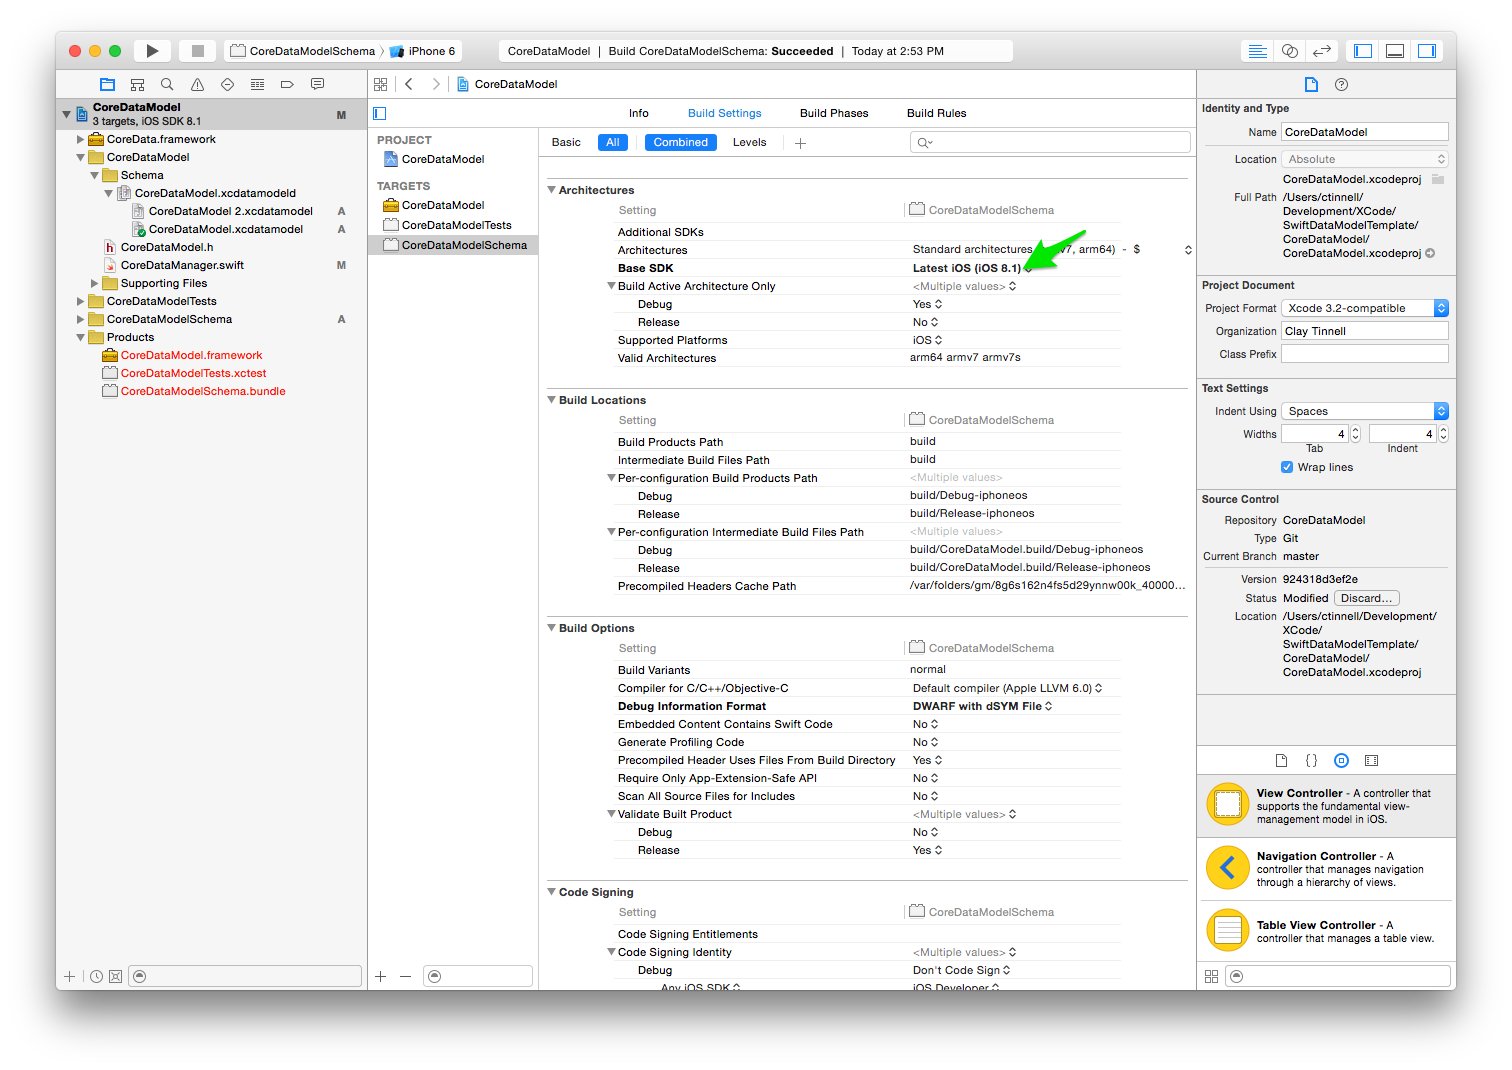Collapse Build Active Architecture Only row

tap(611, 286)
